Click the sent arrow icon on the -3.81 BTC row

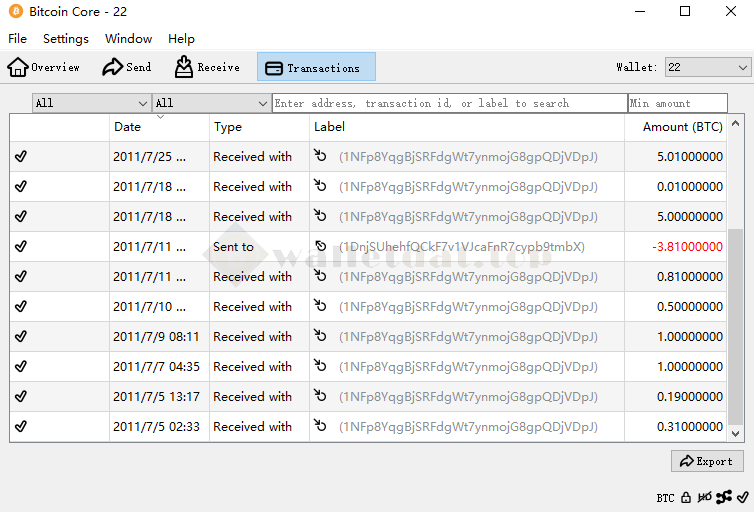tap(320, 247)
